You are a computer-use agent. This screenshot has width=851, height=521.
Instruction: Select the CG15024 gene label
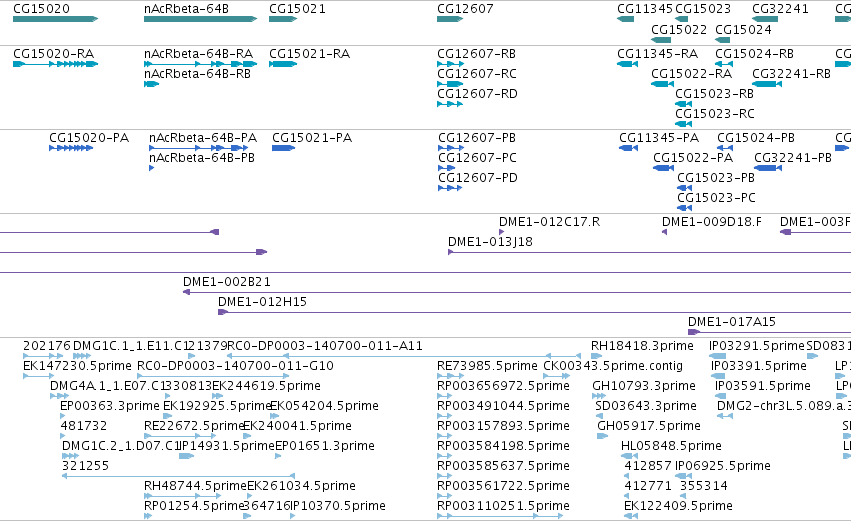(743, 29)
